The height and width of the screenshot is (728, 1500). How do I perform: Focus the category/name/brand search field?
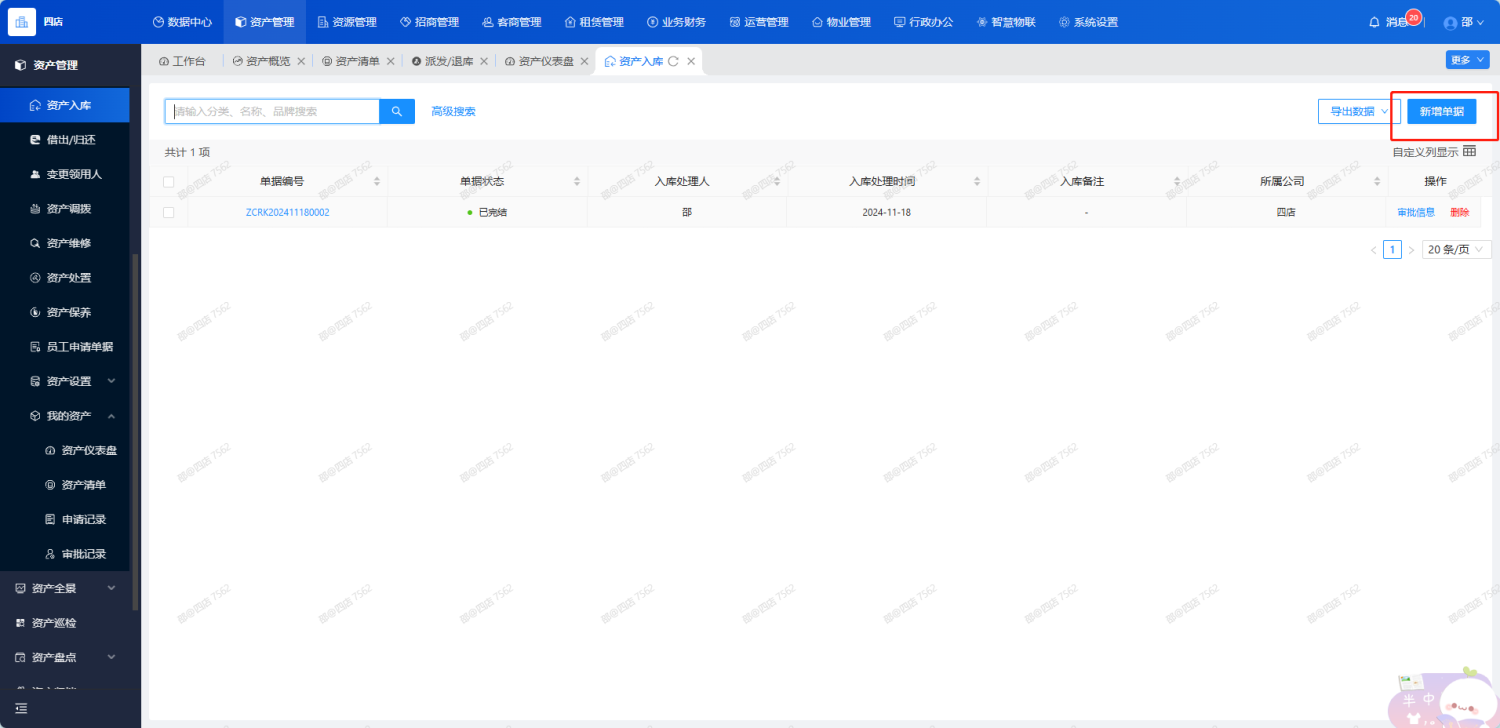[272, 111]
